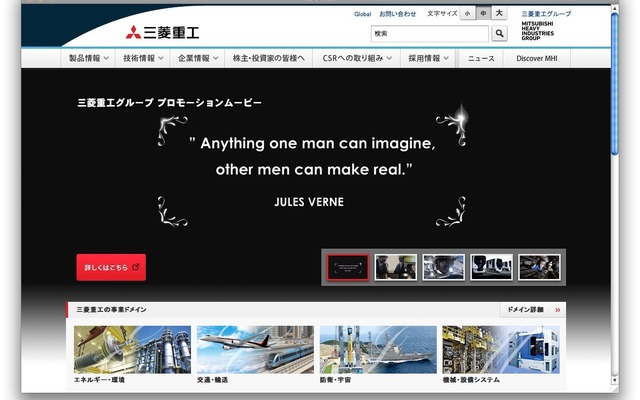Click the scrollbar down arrow
The height and width of the screenshot is (400, 640).
click(615, 380)
